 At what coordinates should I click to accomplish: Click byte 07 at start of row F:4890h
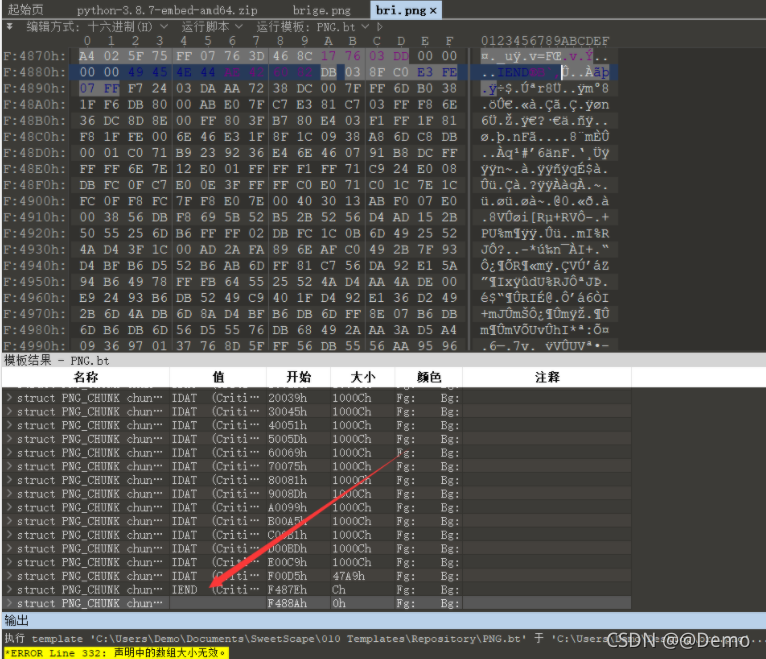[87, 88]
